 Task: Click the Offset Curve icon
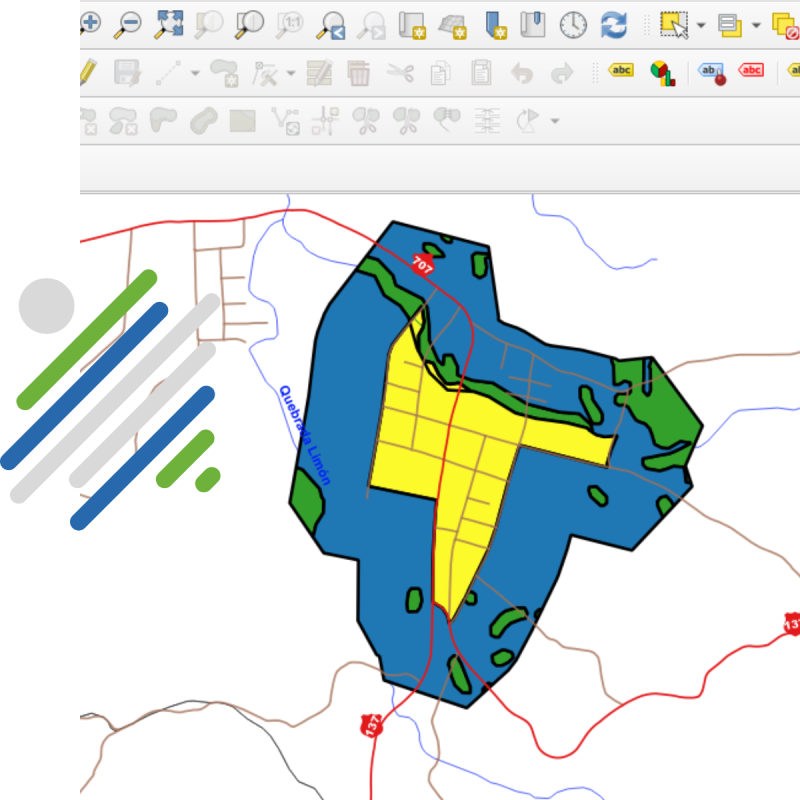coord(204,121)
